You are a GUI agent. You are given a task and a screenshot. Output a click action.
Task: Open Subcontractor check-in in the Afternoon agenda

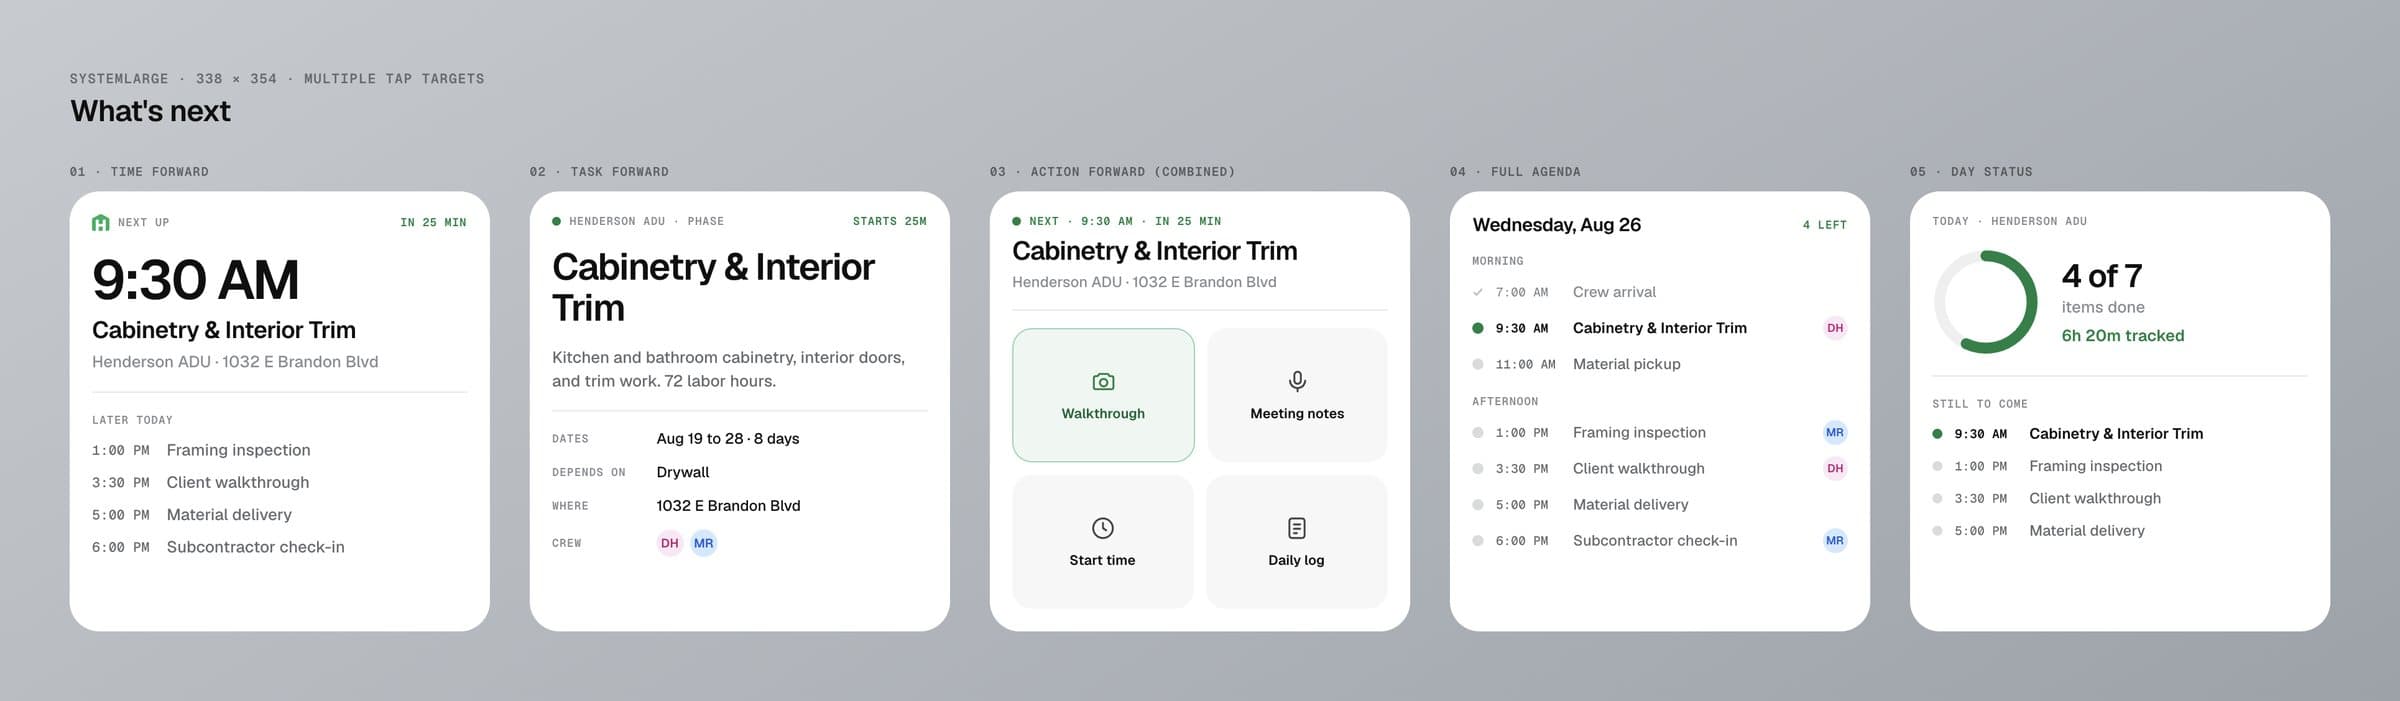[x=1659, y=541]
